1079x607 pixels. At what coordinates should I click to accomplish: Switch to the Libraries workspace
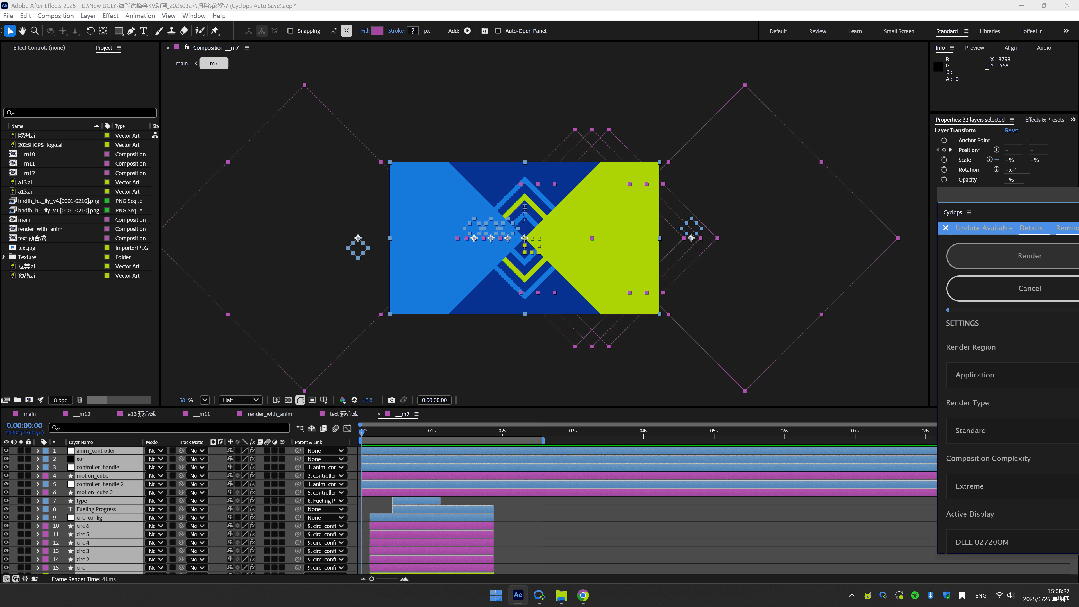tap(989, 31)
